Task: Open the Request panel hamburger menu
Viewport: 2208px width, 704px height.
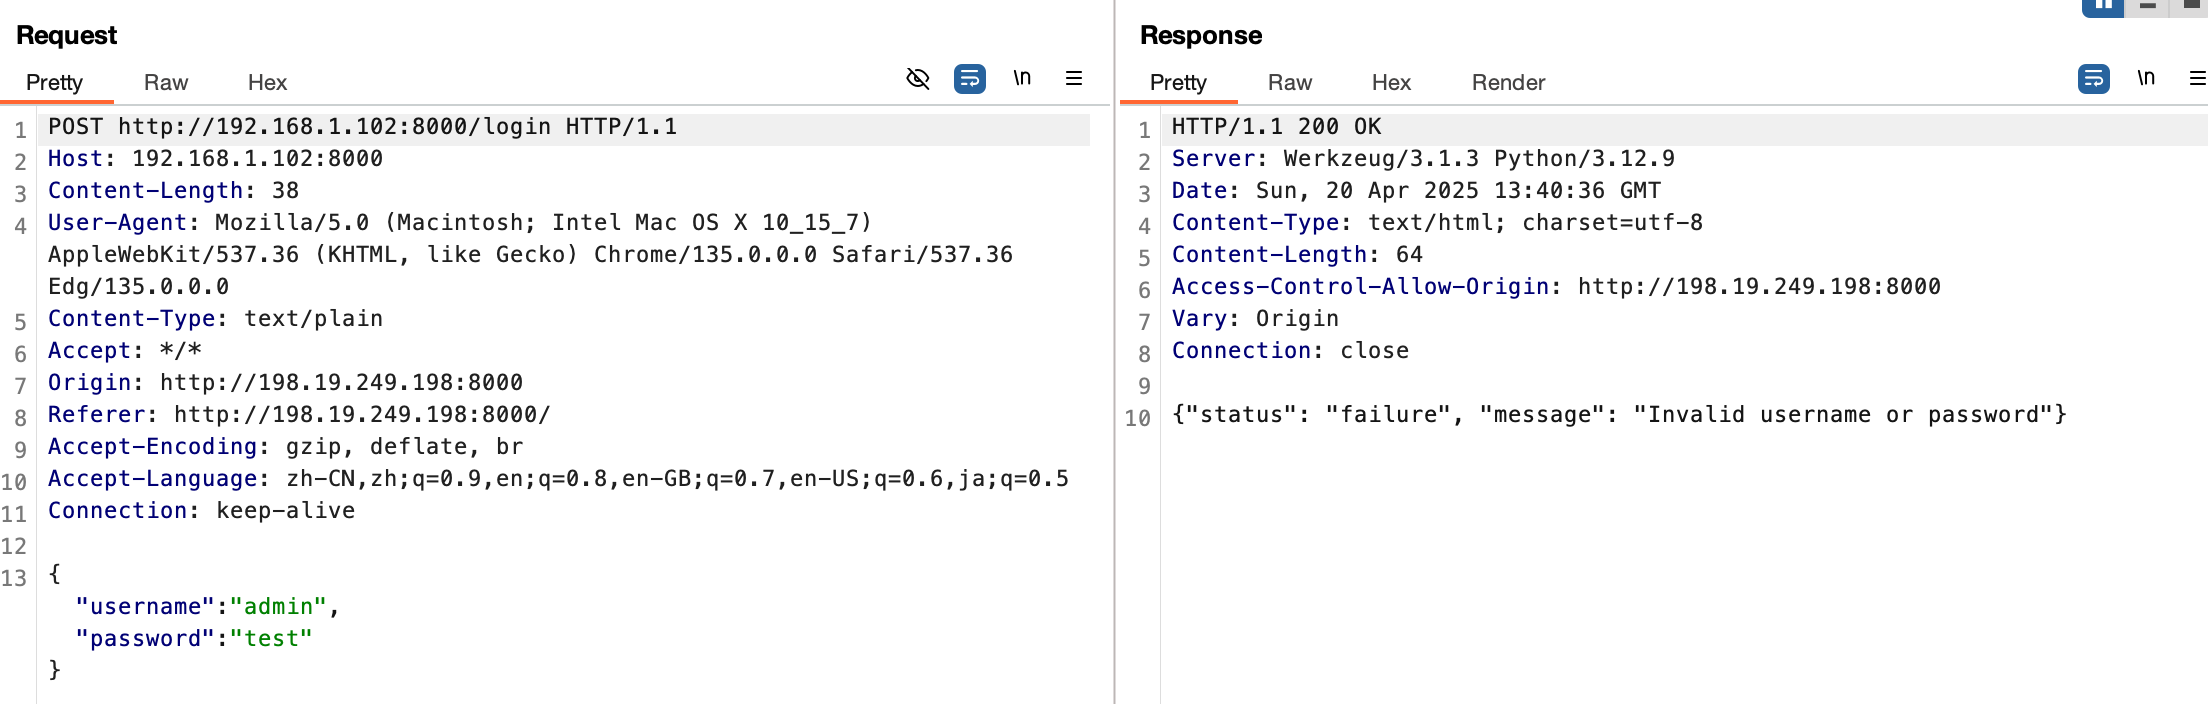Action: click(1074, 78)
